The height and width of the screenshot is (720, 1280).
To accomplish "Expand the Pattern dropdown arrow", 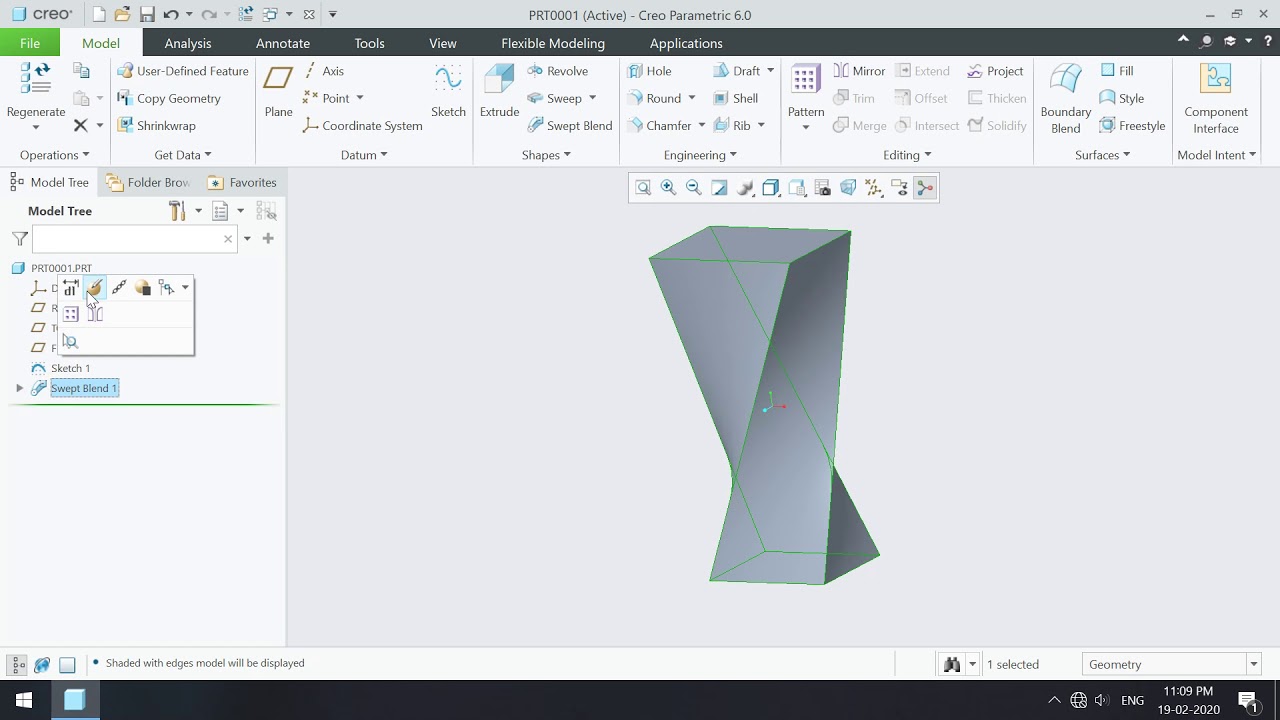I will 806,127.
